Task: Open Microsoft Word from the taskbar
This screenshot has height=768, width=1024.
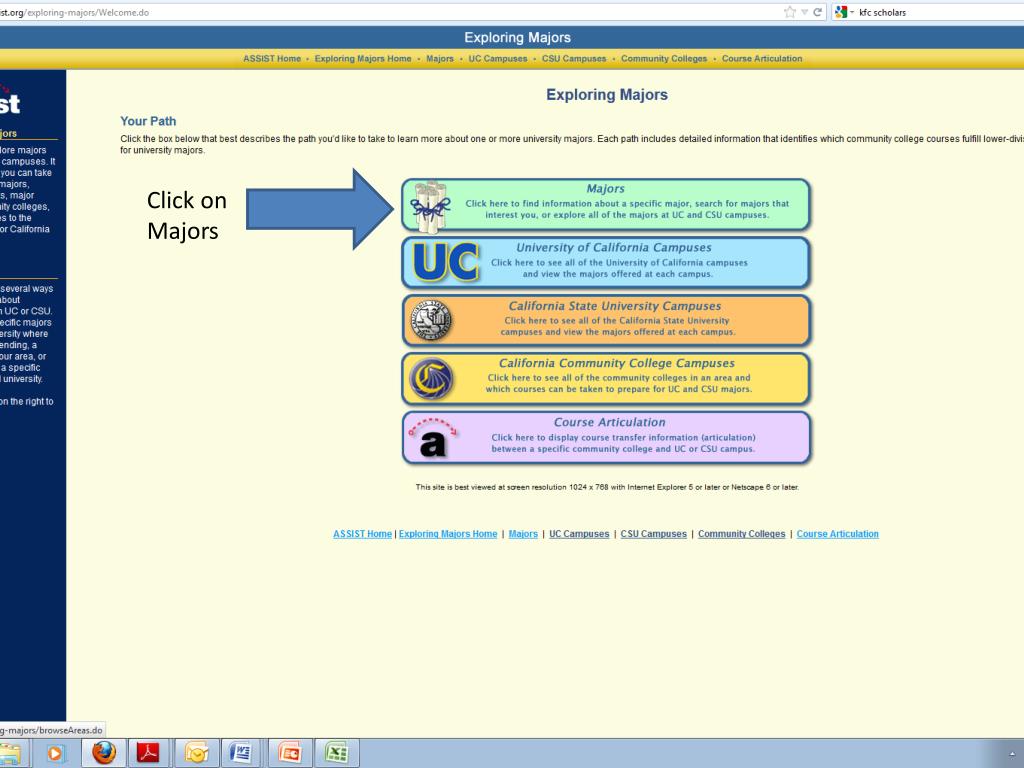Action: (242, 753)
